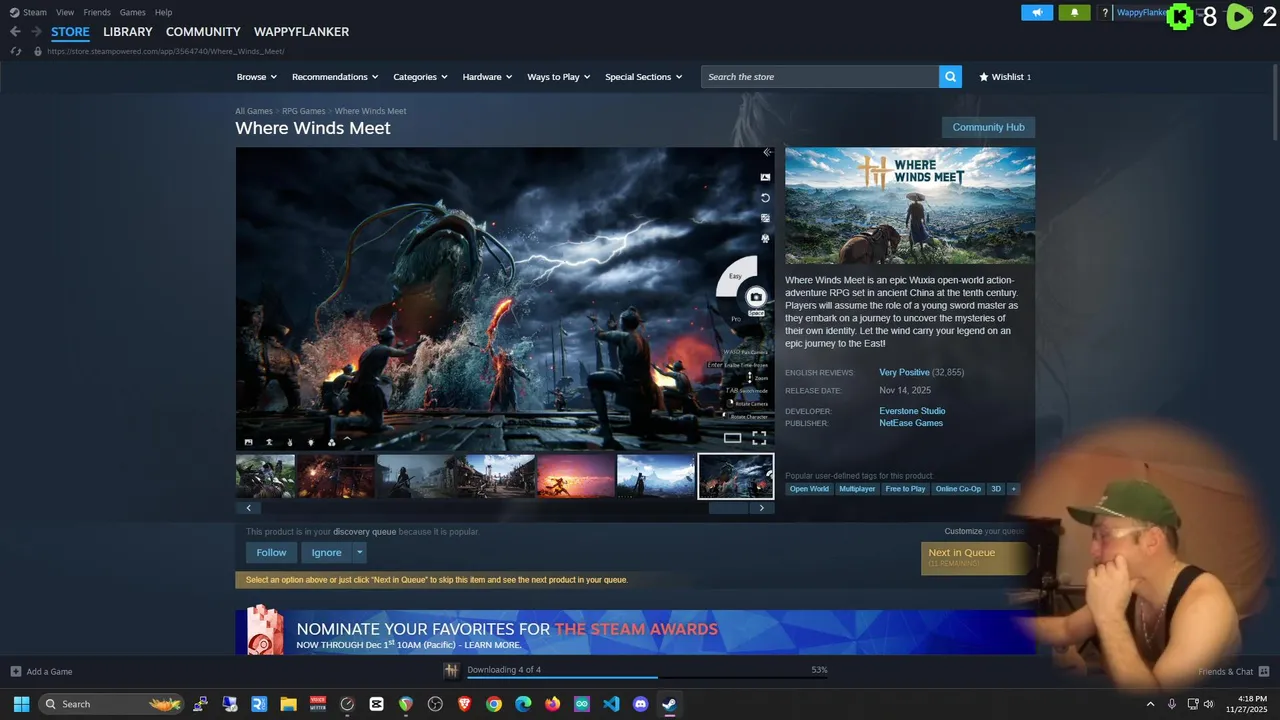Screen dimensions: 1280x720
Task: Open the View menu
Action: pos(65,12)
